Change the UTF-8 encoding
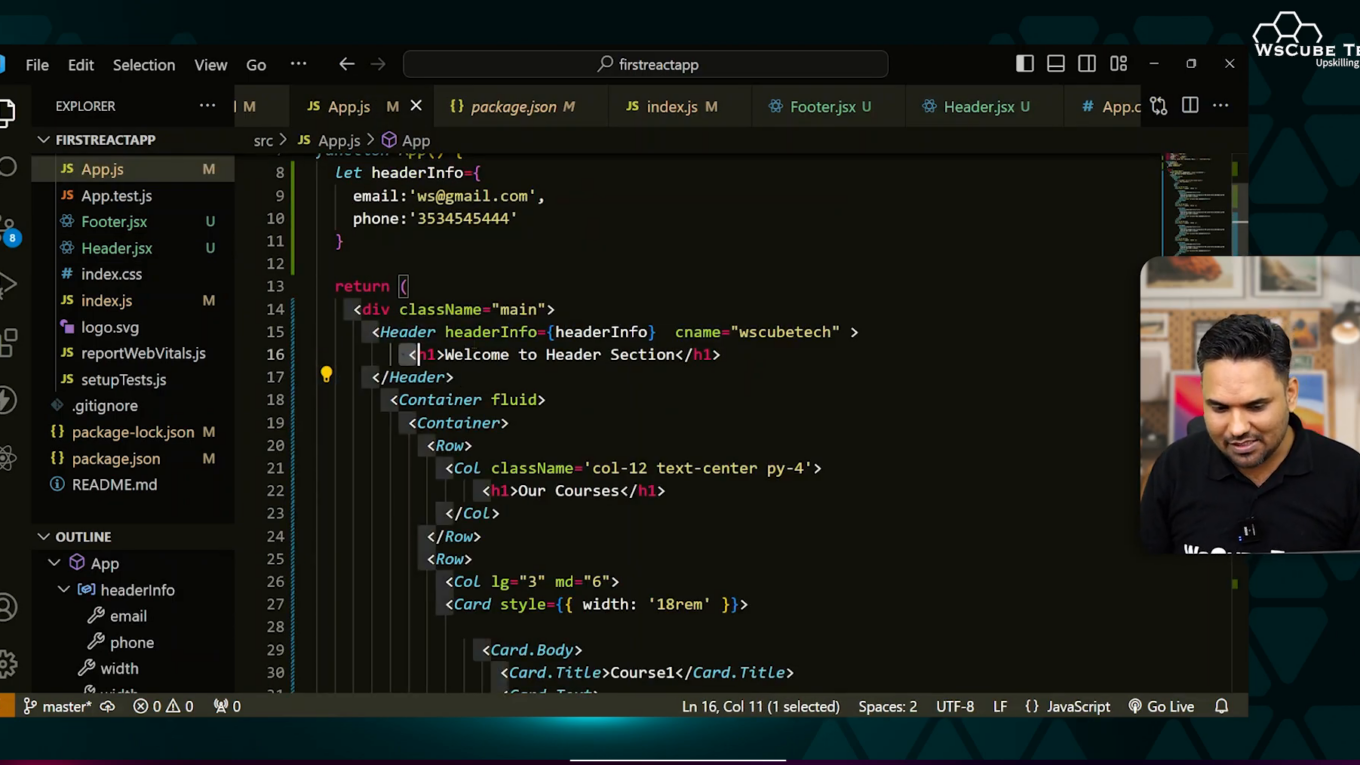1360x765 pixels. coord(955,706)
